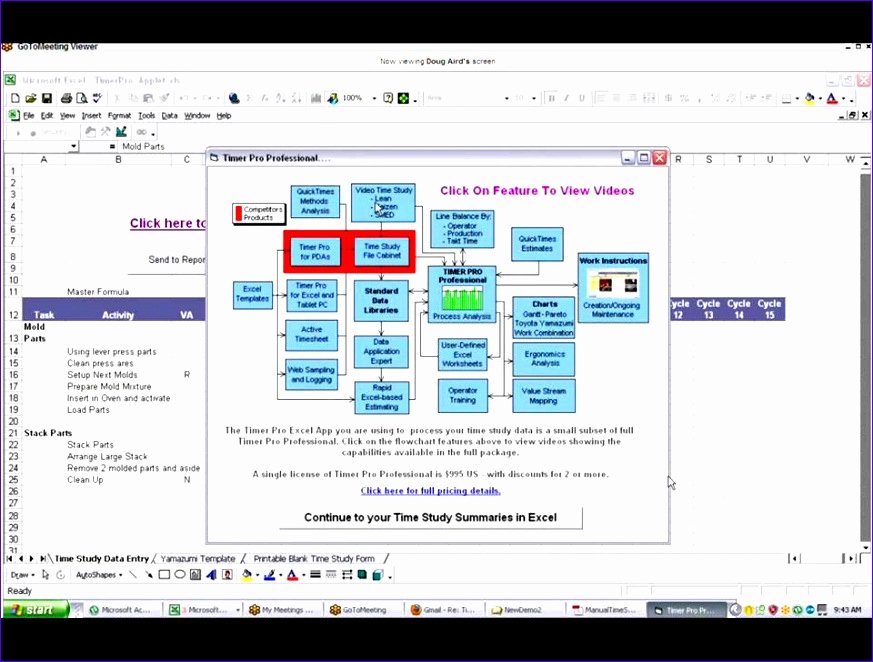Open Office Assistant help question-mark icon
The image size is (873, 662).
pos(388,99)
